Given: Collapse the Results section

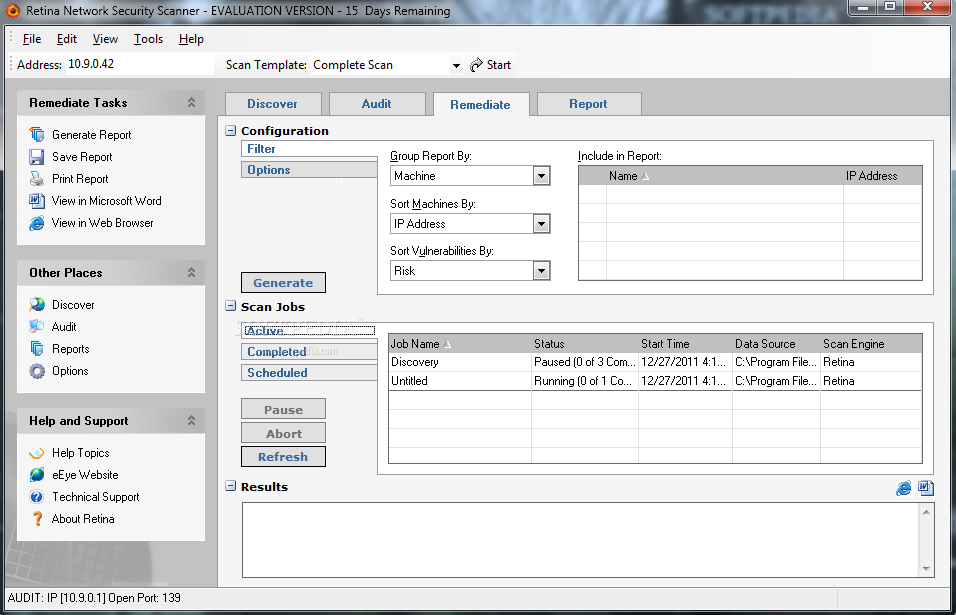Looking at the screenshot, I should pyautogui.click(x=230, y=486).
